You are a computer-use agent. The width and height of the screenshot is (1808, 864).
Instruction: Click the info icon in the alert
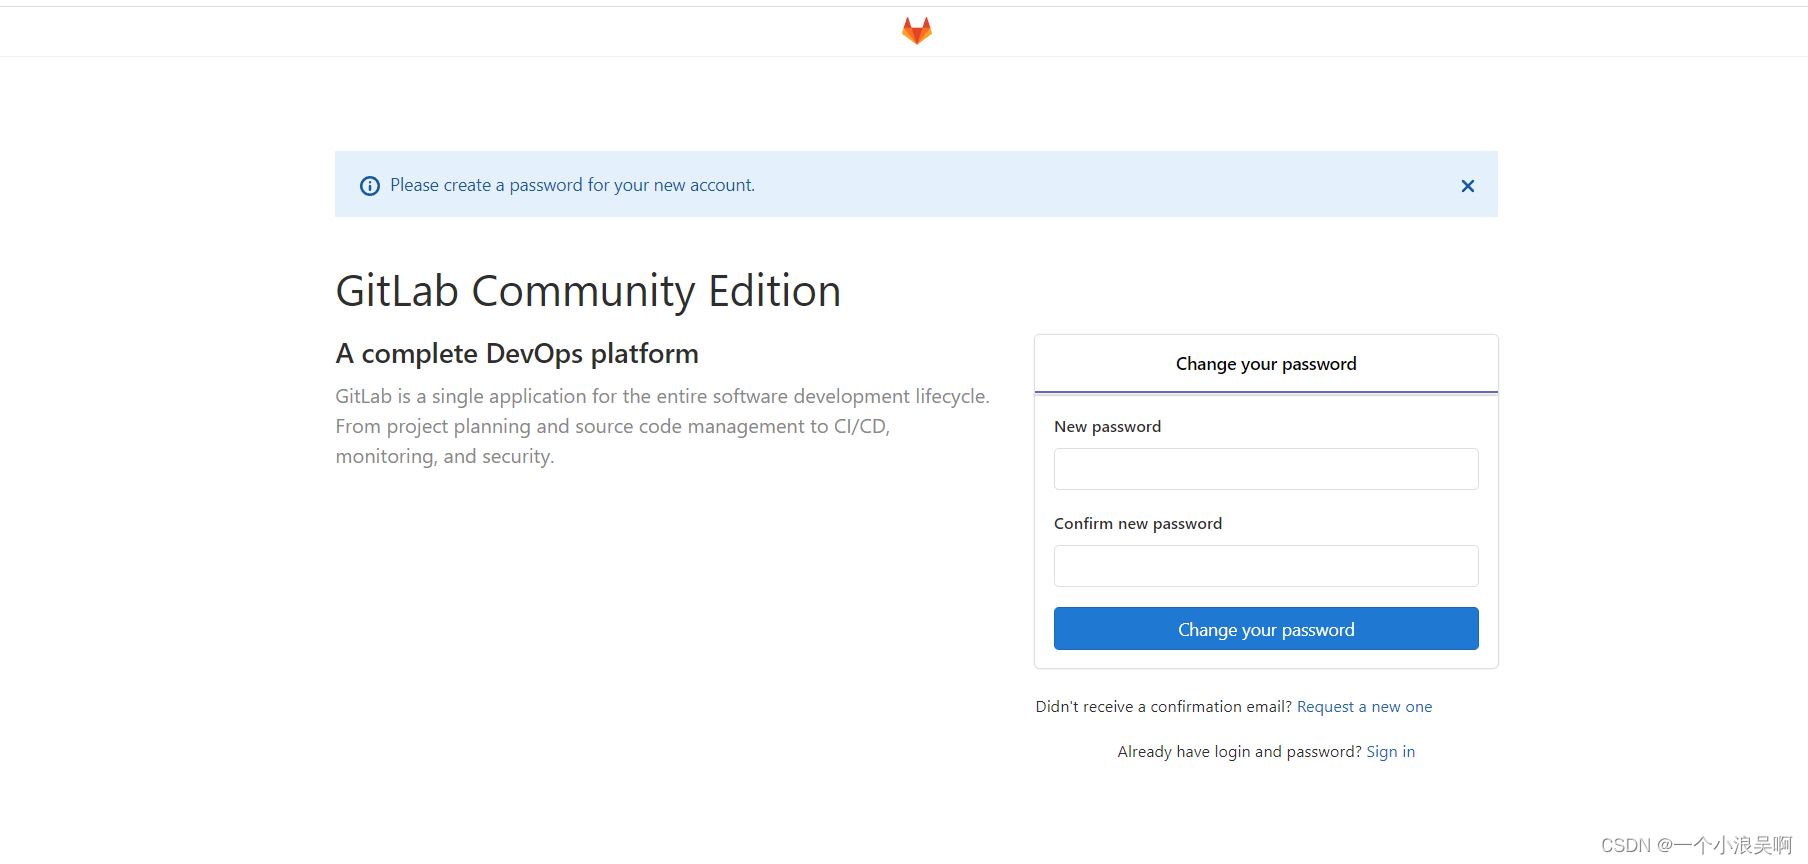pos(370,186)
